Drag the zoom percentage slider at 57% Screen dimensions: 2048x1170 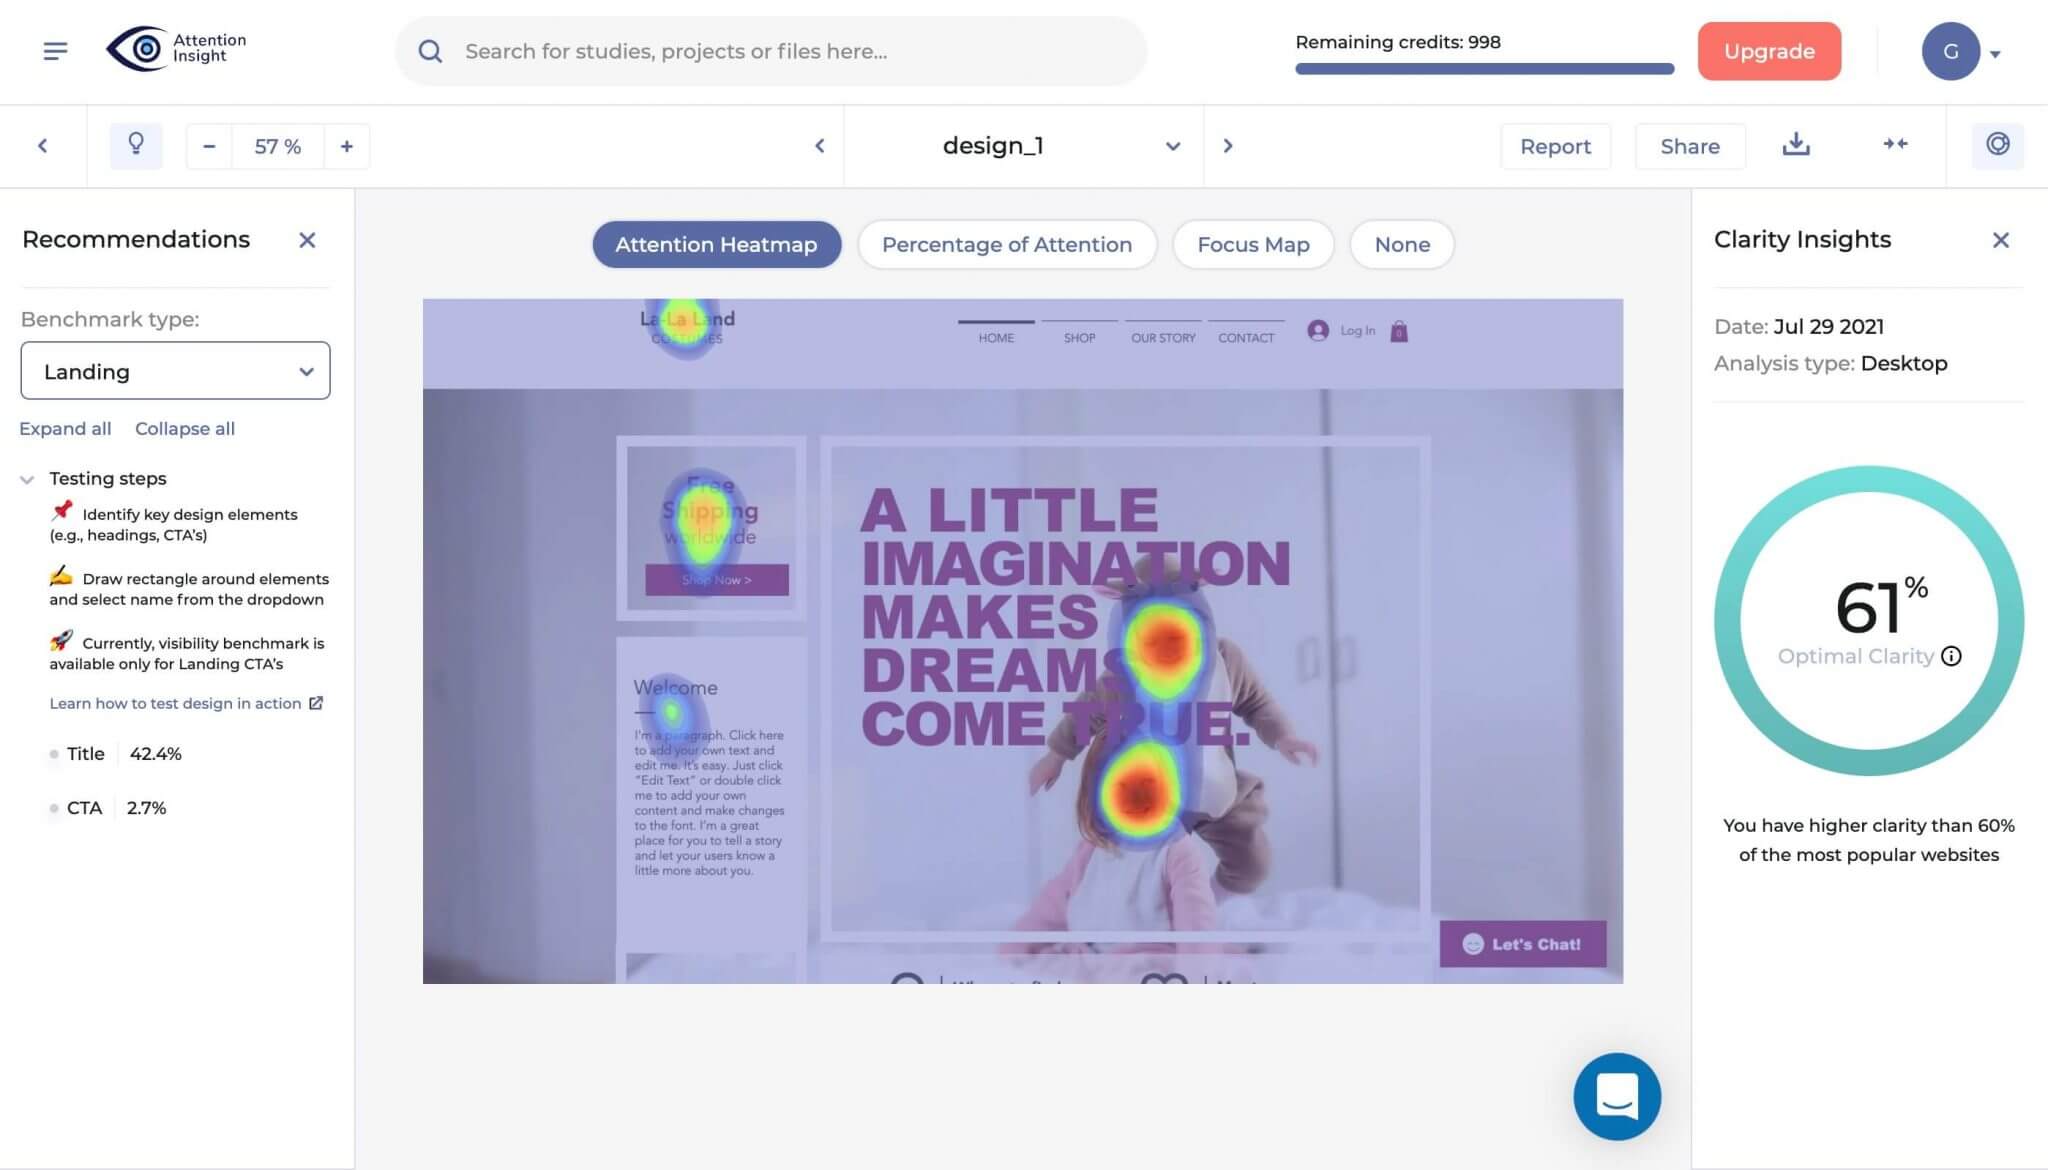276,146
